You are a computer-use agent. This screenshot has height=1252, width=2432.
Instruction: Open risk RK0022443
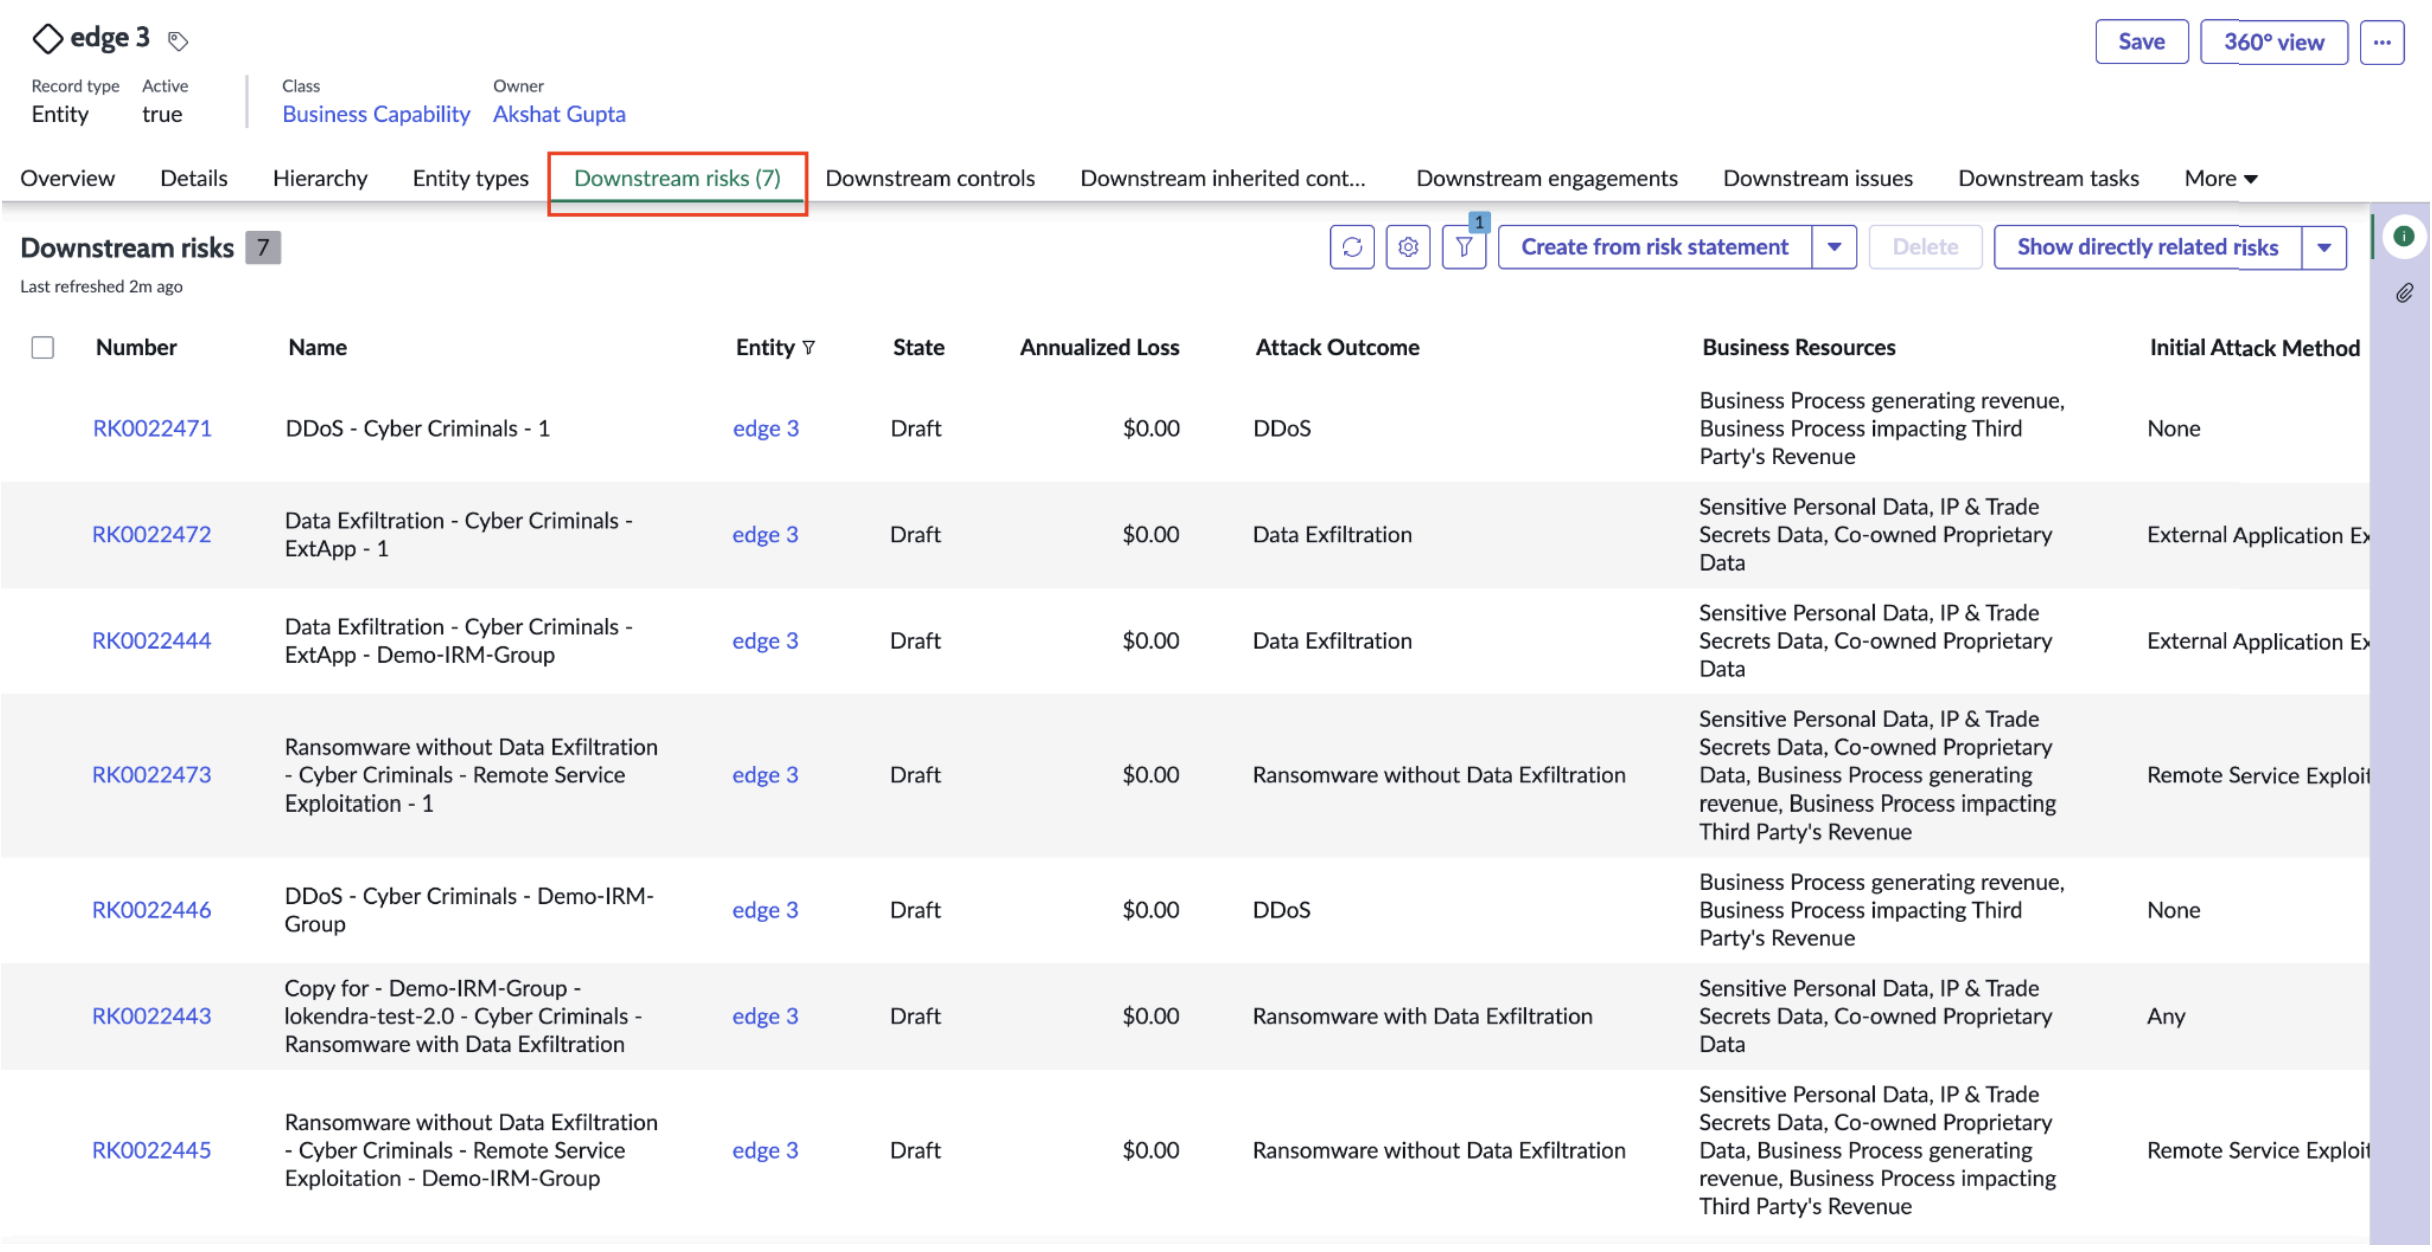[152, 1016]
